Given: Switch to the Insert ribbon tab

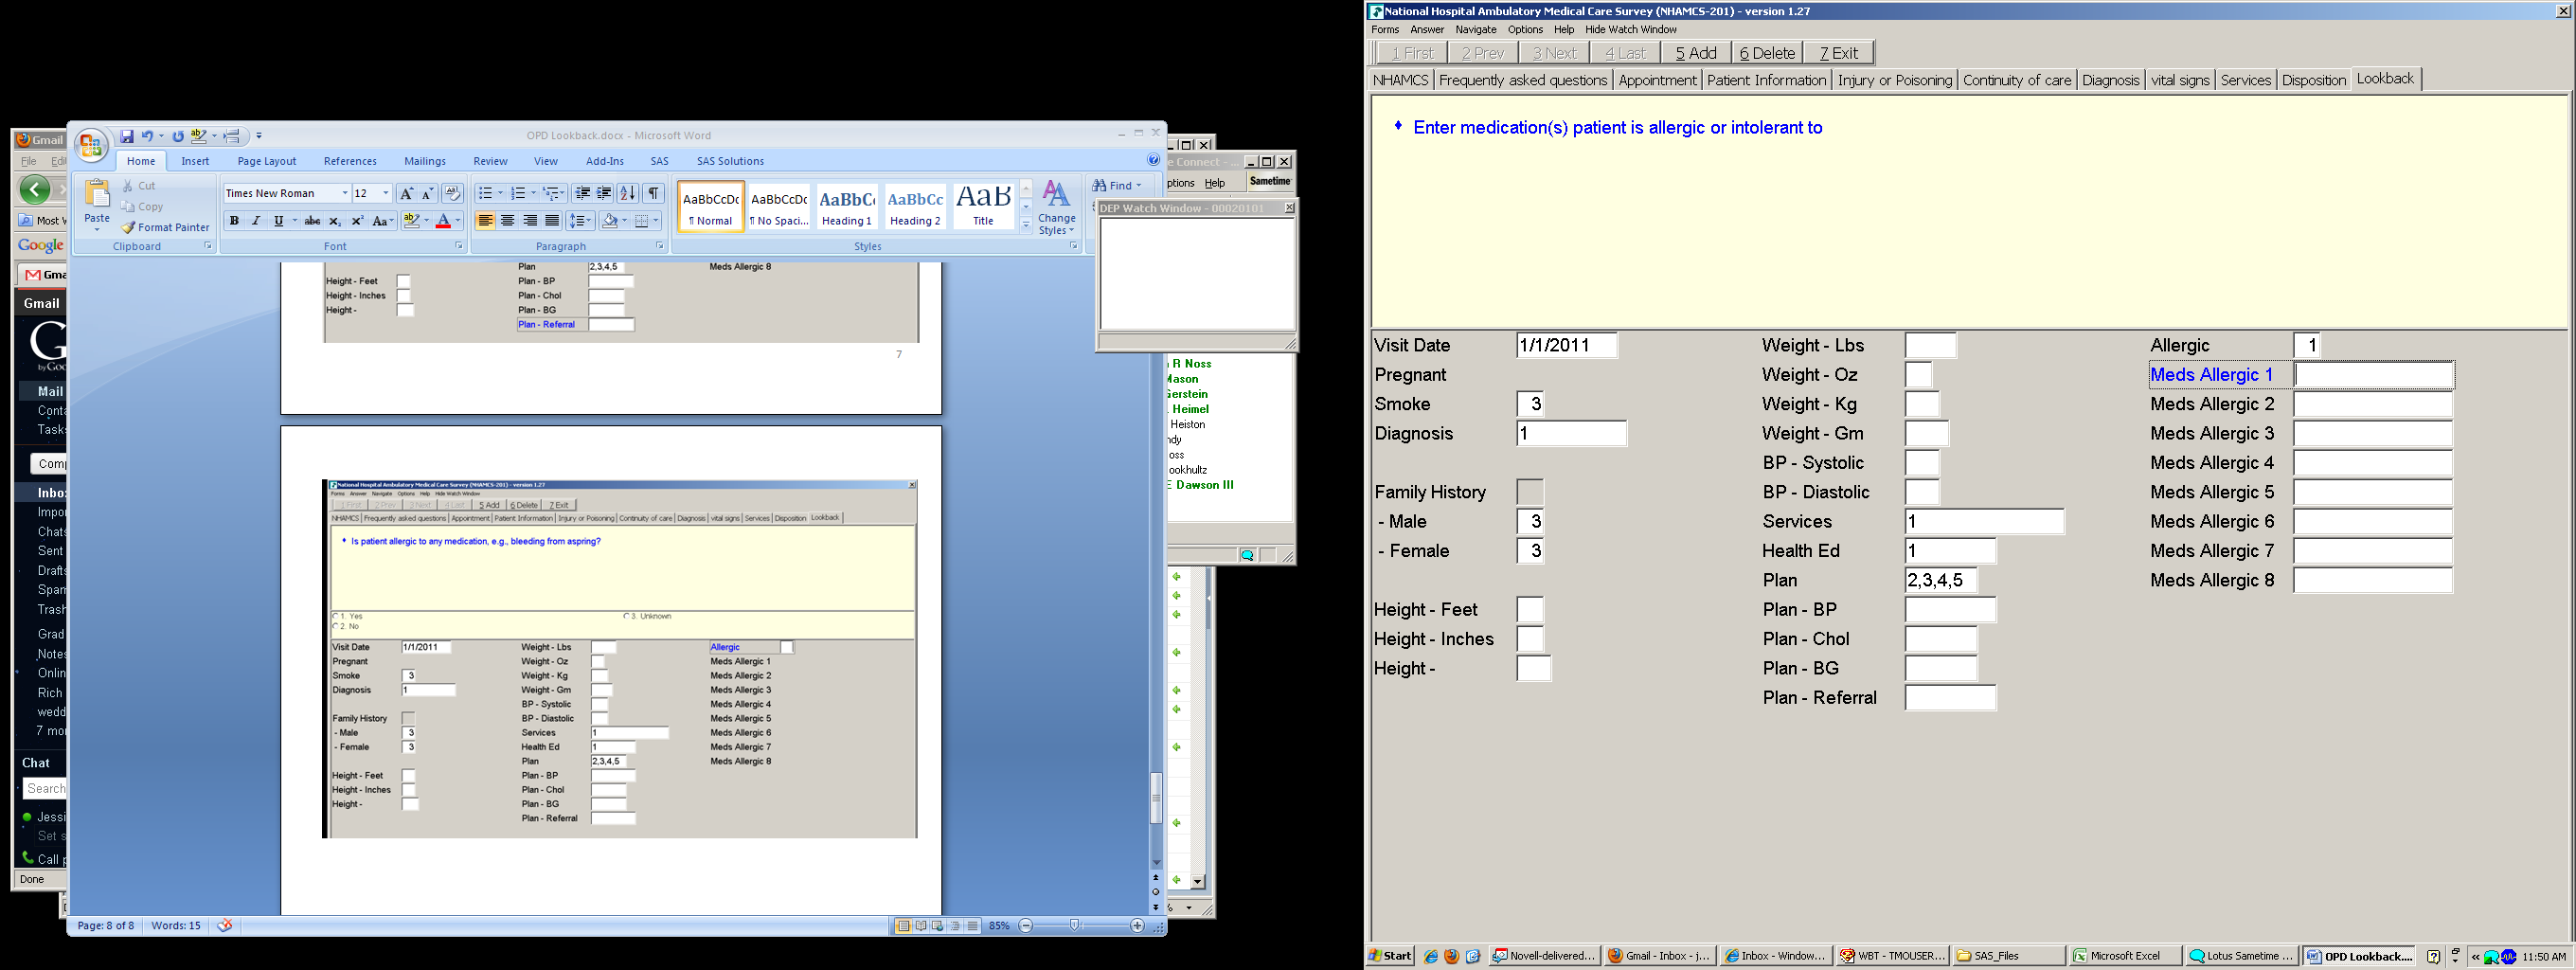Looking at the screenshot, I should tap(195, 161).
